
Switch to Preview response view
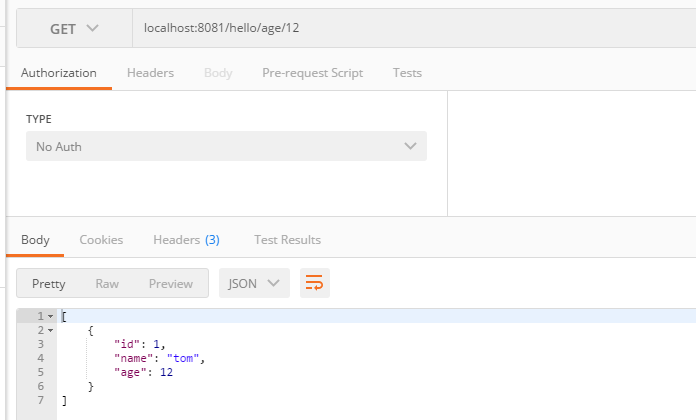point(170,284)
